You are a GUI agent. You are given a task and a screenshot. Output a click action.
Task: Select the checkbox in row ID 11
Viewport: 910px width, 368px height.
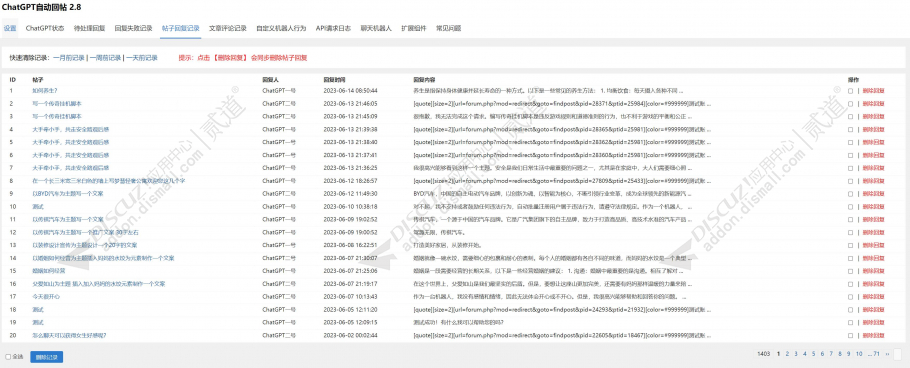coord(850,219)
